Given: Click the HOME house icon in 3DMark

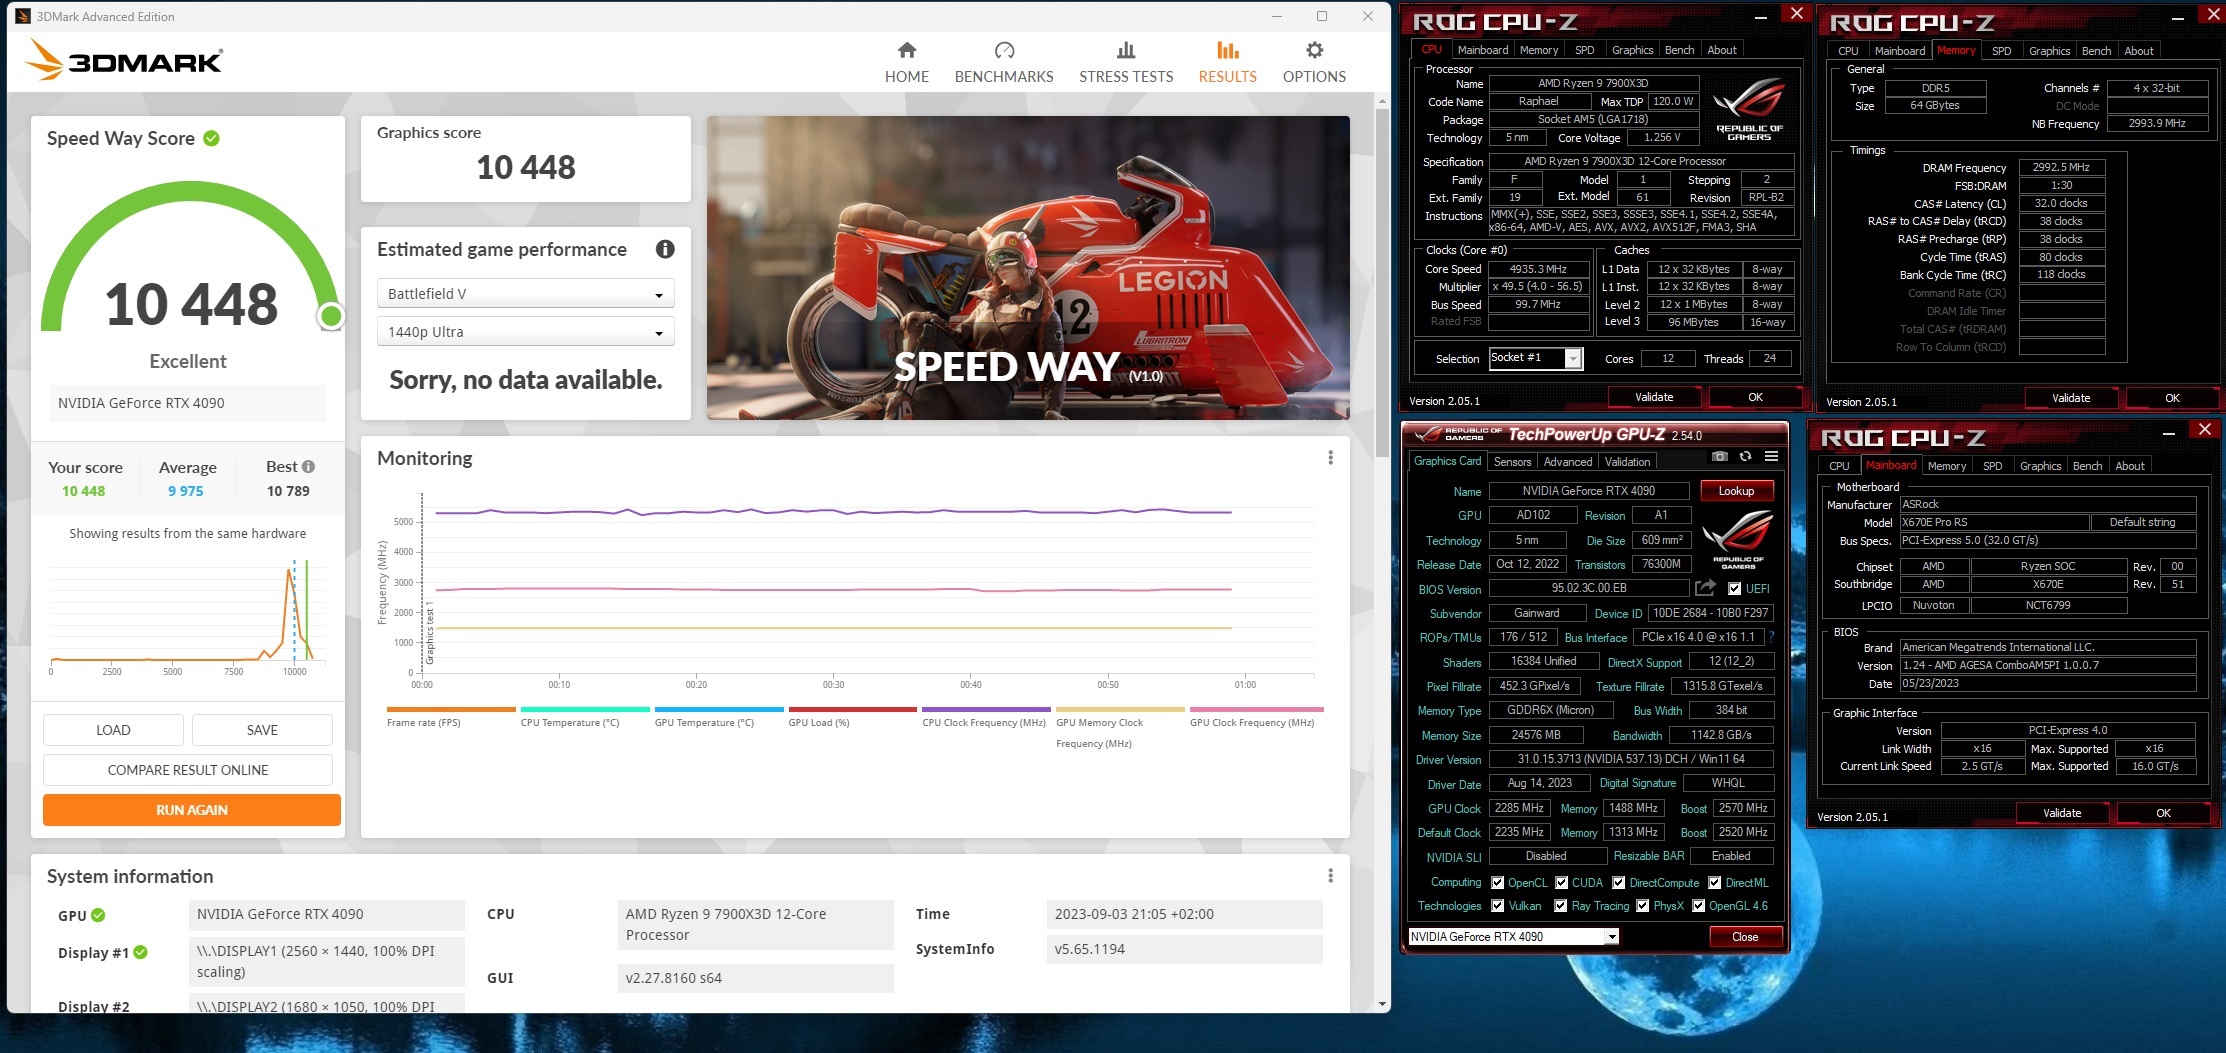Looking at the screenshot, I should click(907, 50).
